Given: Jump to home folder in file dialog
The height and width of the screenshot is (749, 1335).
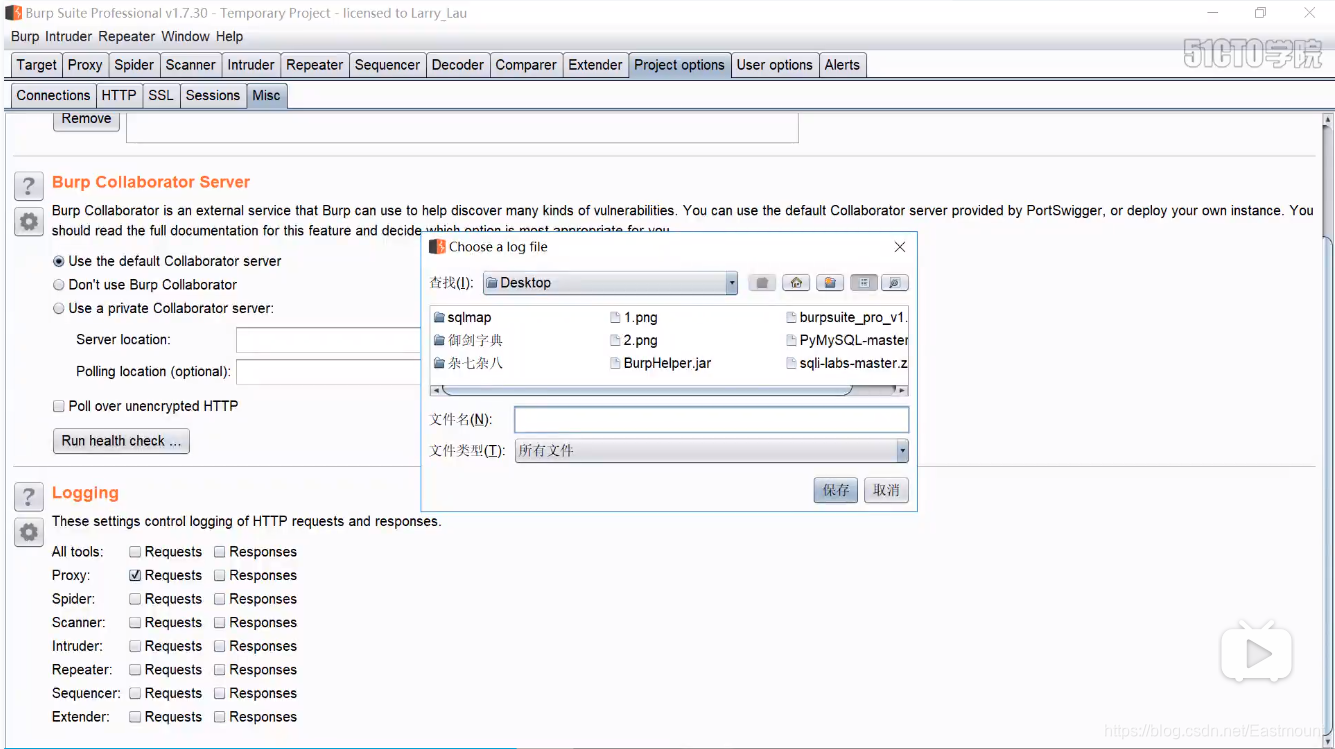Looking at the screenshot, I should (796, 283).
